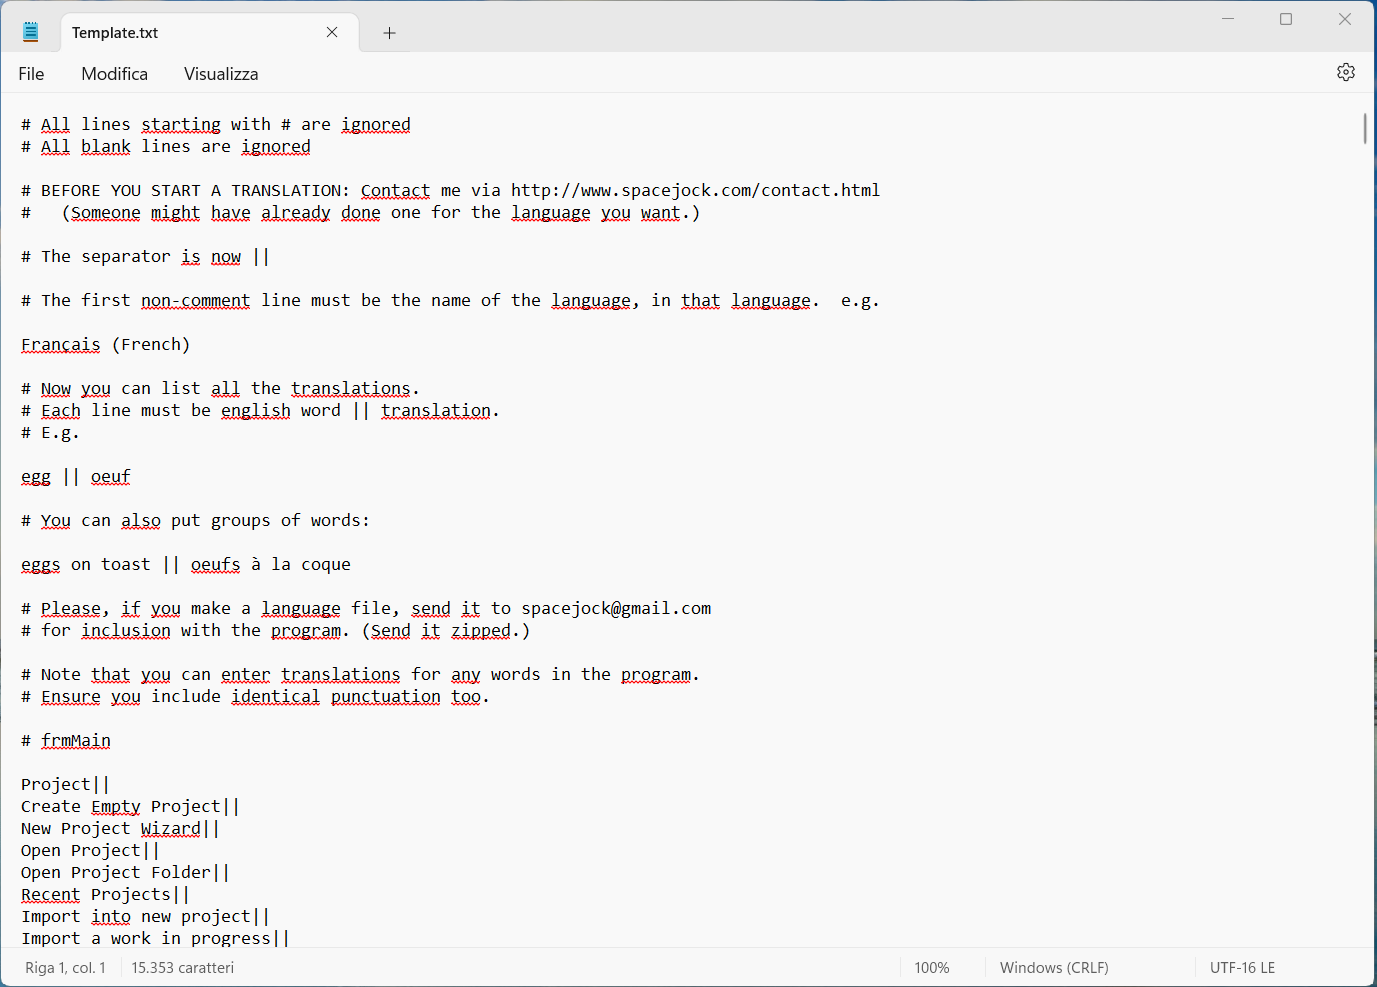Click the UTF-16 LE encoding indicator
1377x987 pixels.
(x=1242, y=967)
